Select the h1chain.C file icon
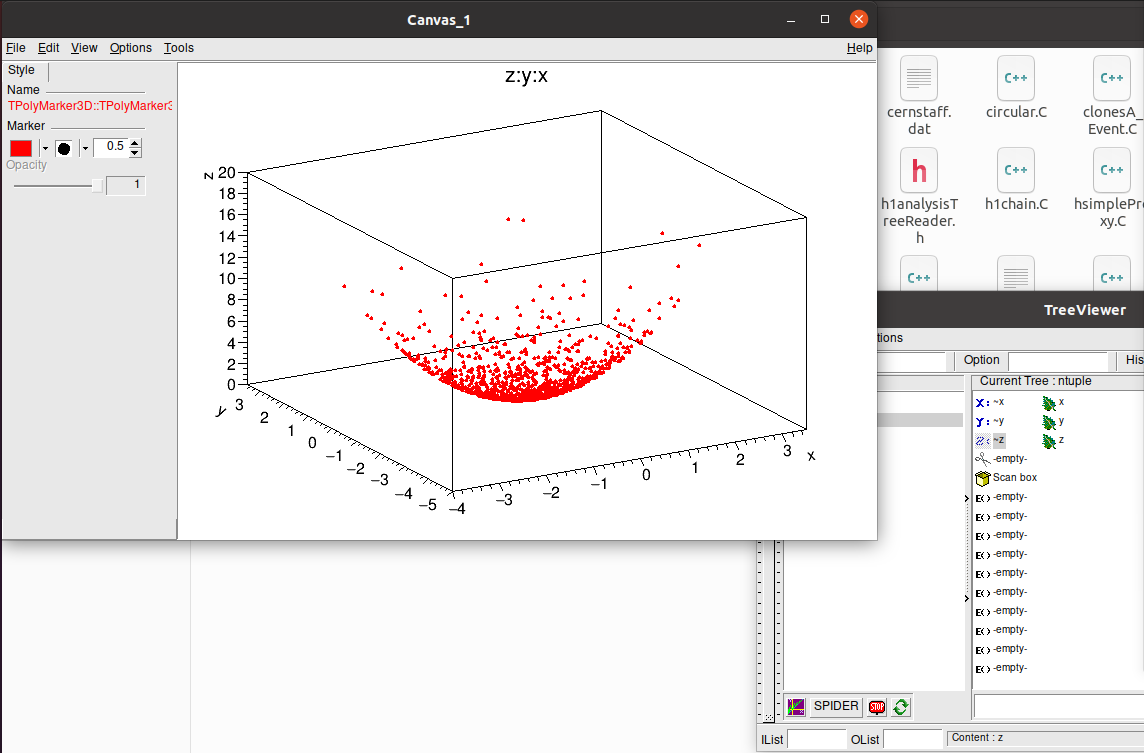The height and width of the screenshot is (753, 1144). click(1016, 170)
